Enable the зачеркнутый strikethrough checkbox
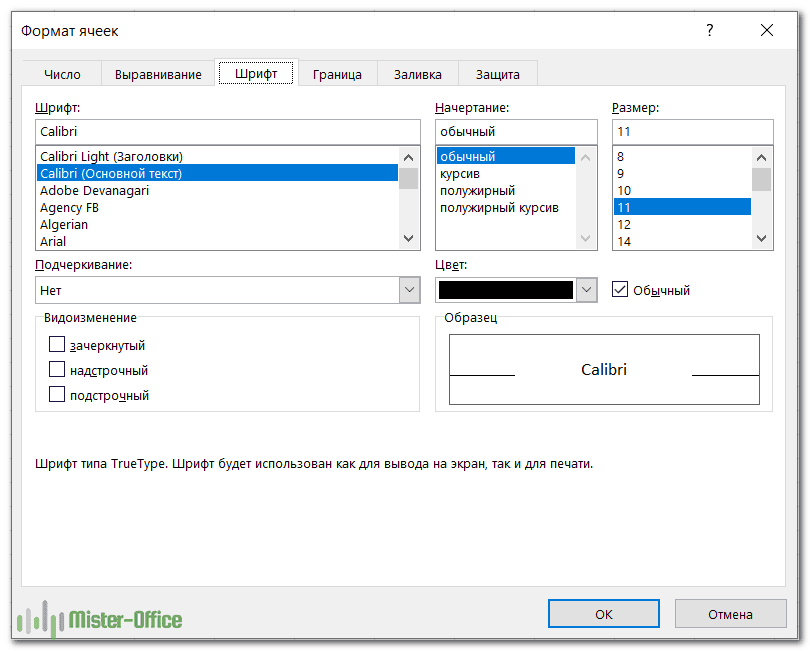This screenshot has width=810, height=651. pos(57,345)
